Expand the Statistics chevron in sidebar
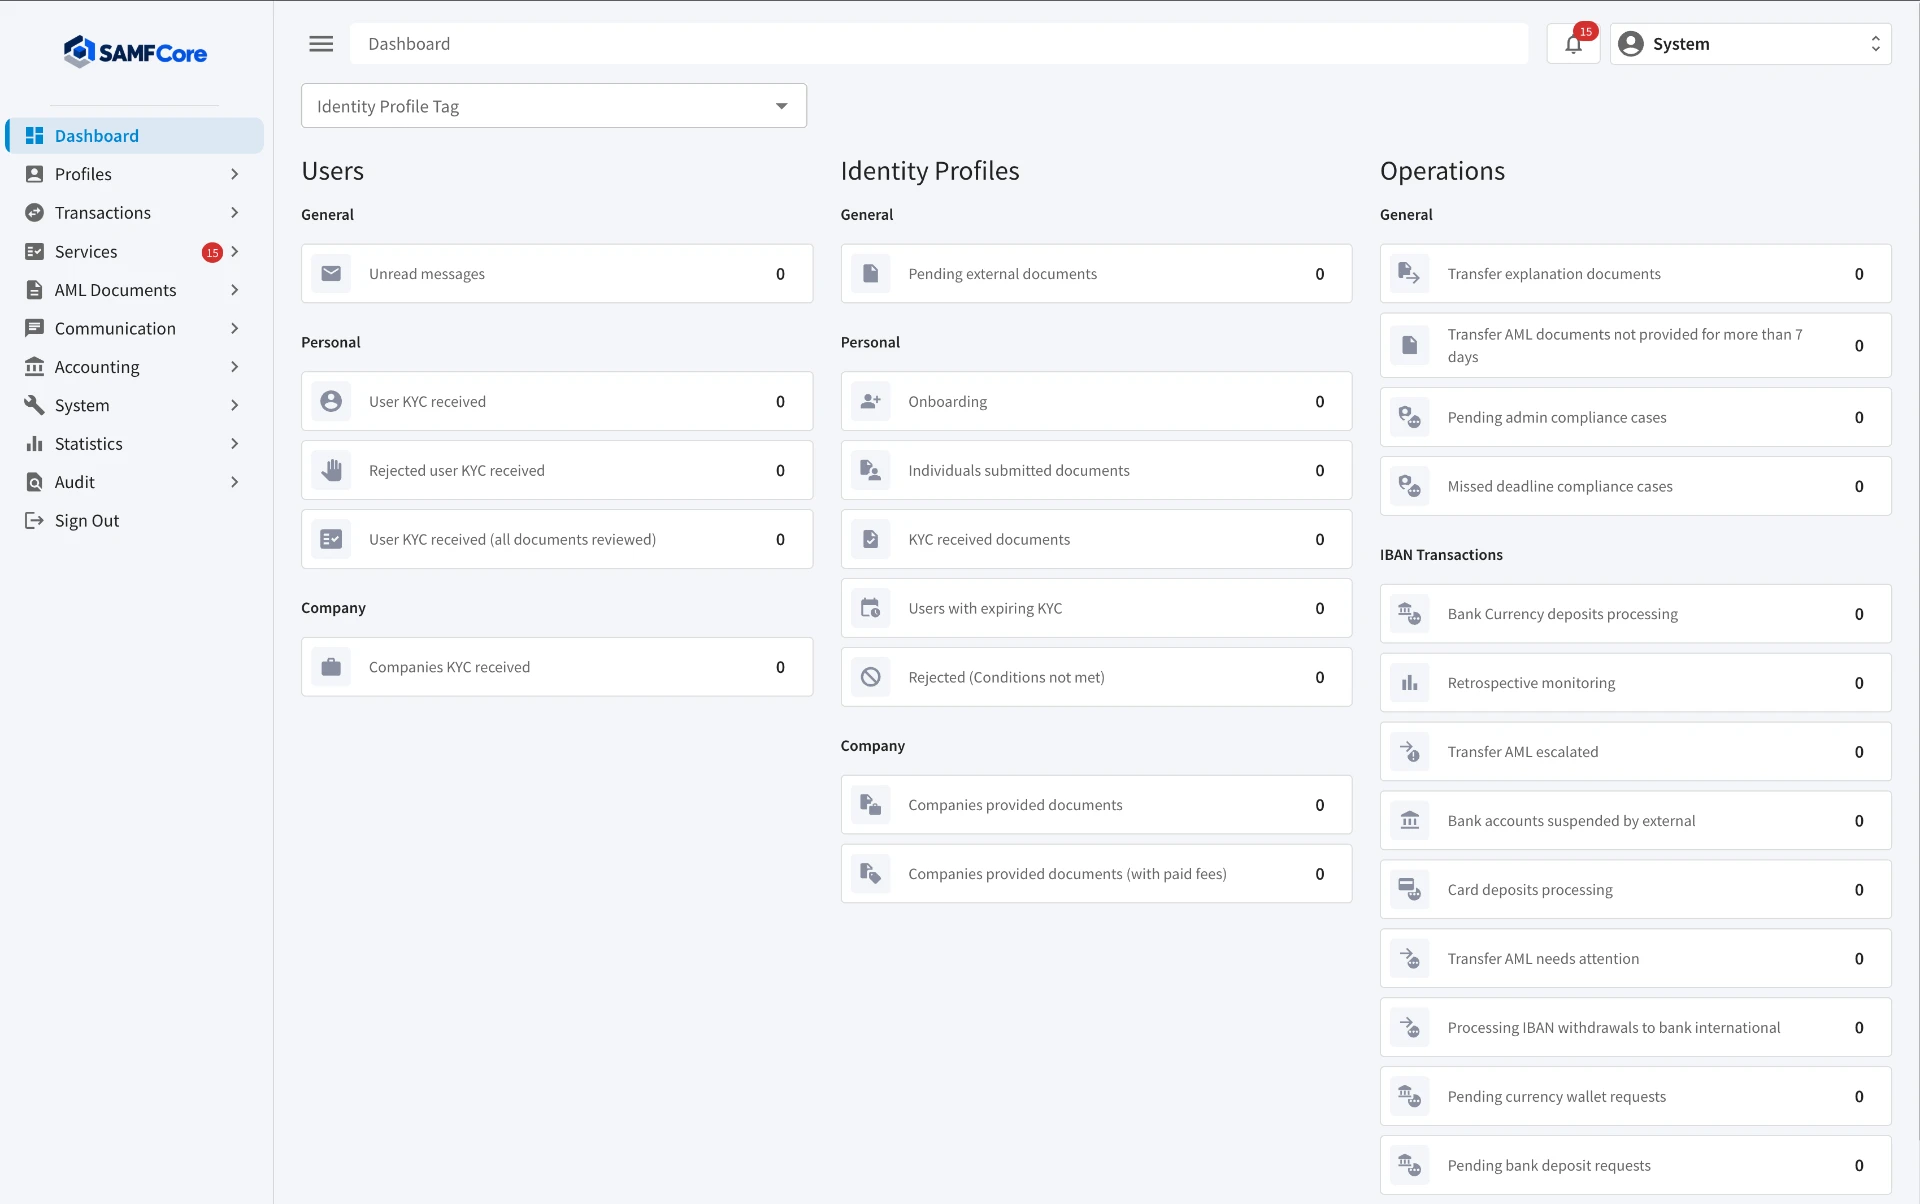1920x1204 pixels. click(235, 444)
